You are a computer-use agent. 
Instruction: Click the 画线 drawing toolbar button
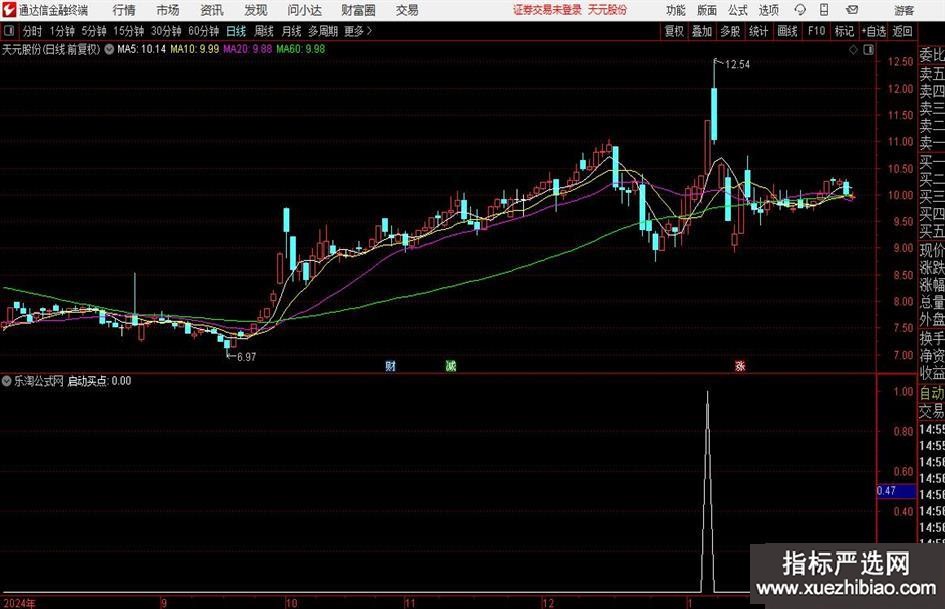[x=787, y=31]
